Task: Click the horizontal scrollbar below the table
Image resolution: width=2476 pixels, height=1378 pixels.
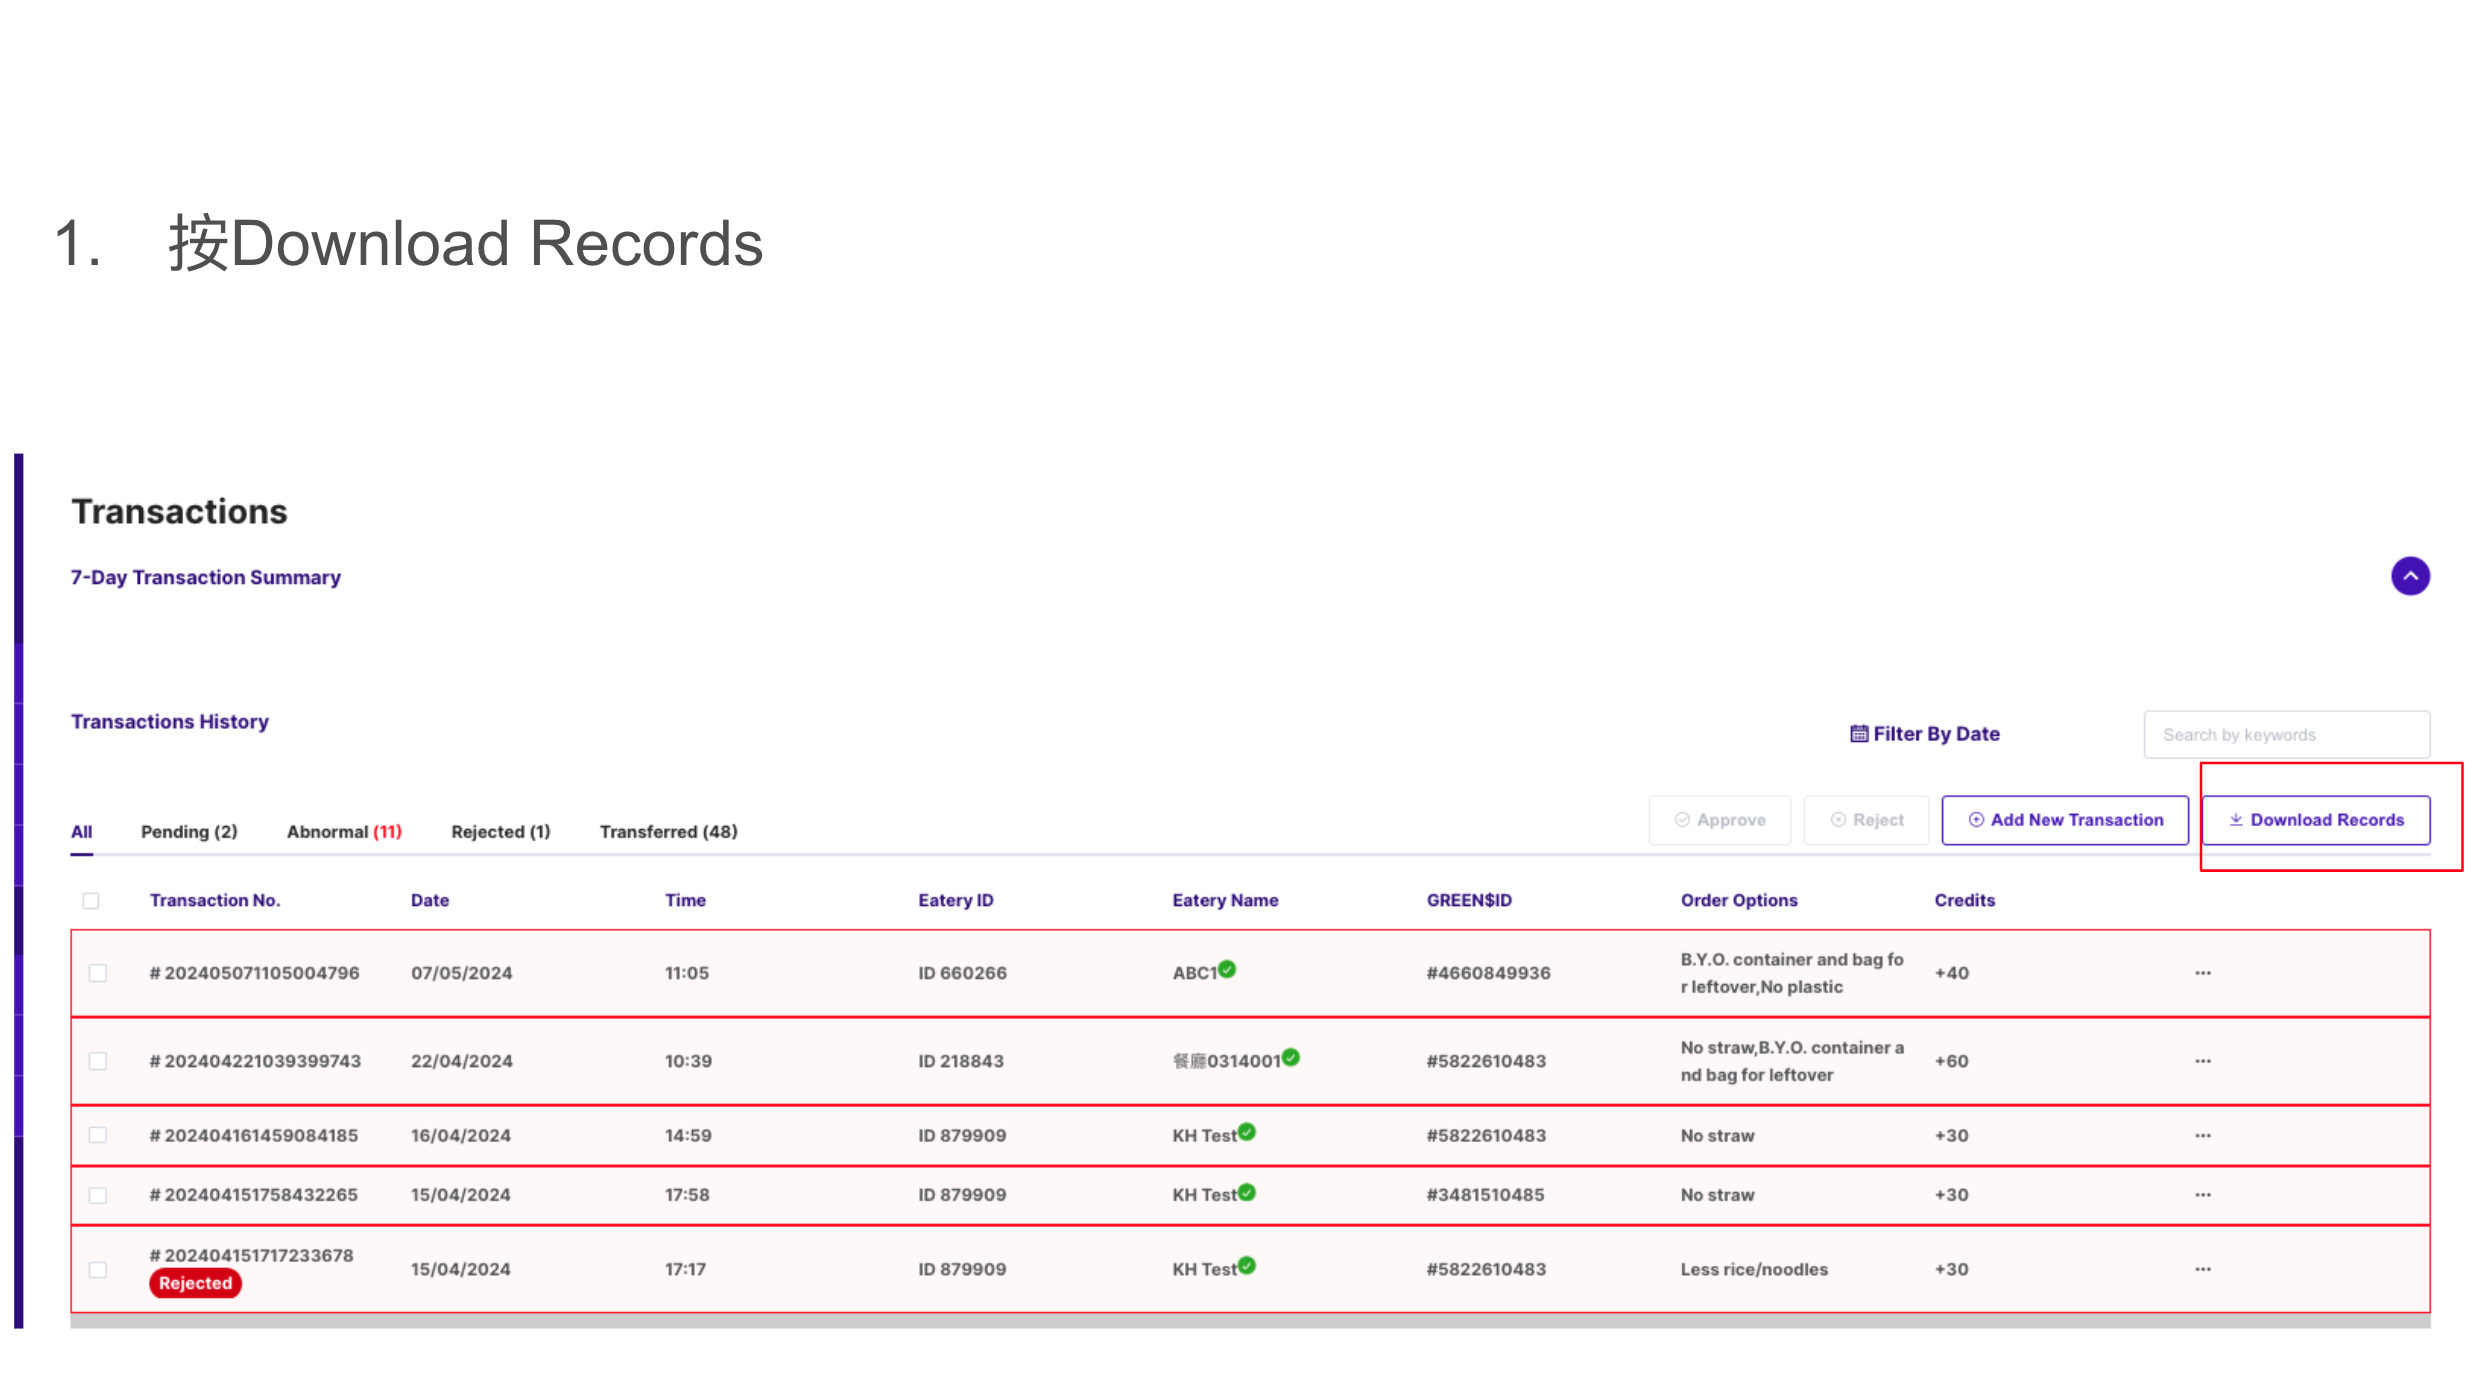Action: (1250, 1322)
